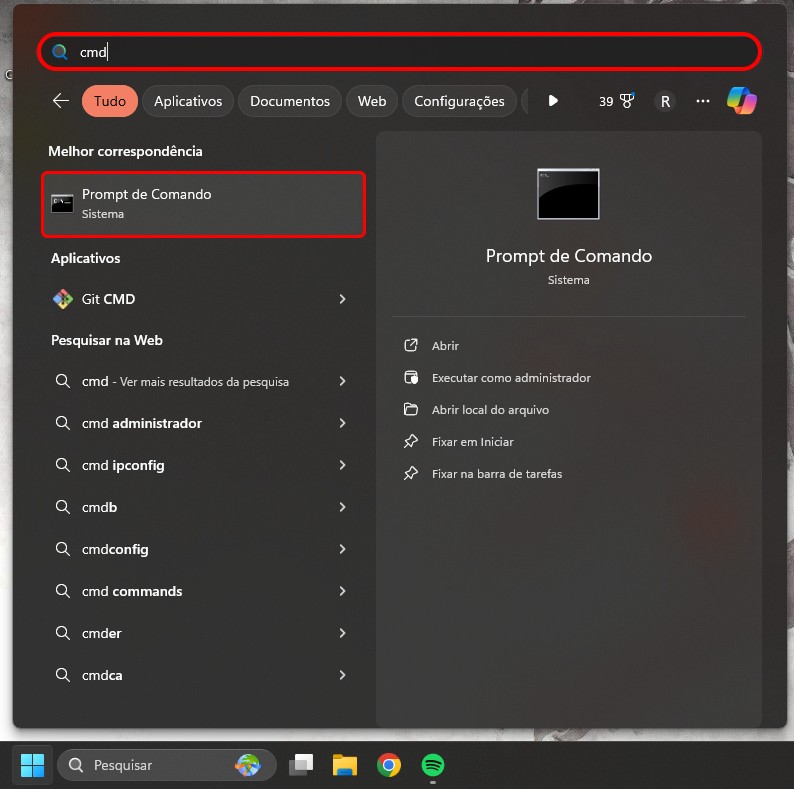
Task: Open the rewards points trophy icon
Action: click(x=627, y=101)
